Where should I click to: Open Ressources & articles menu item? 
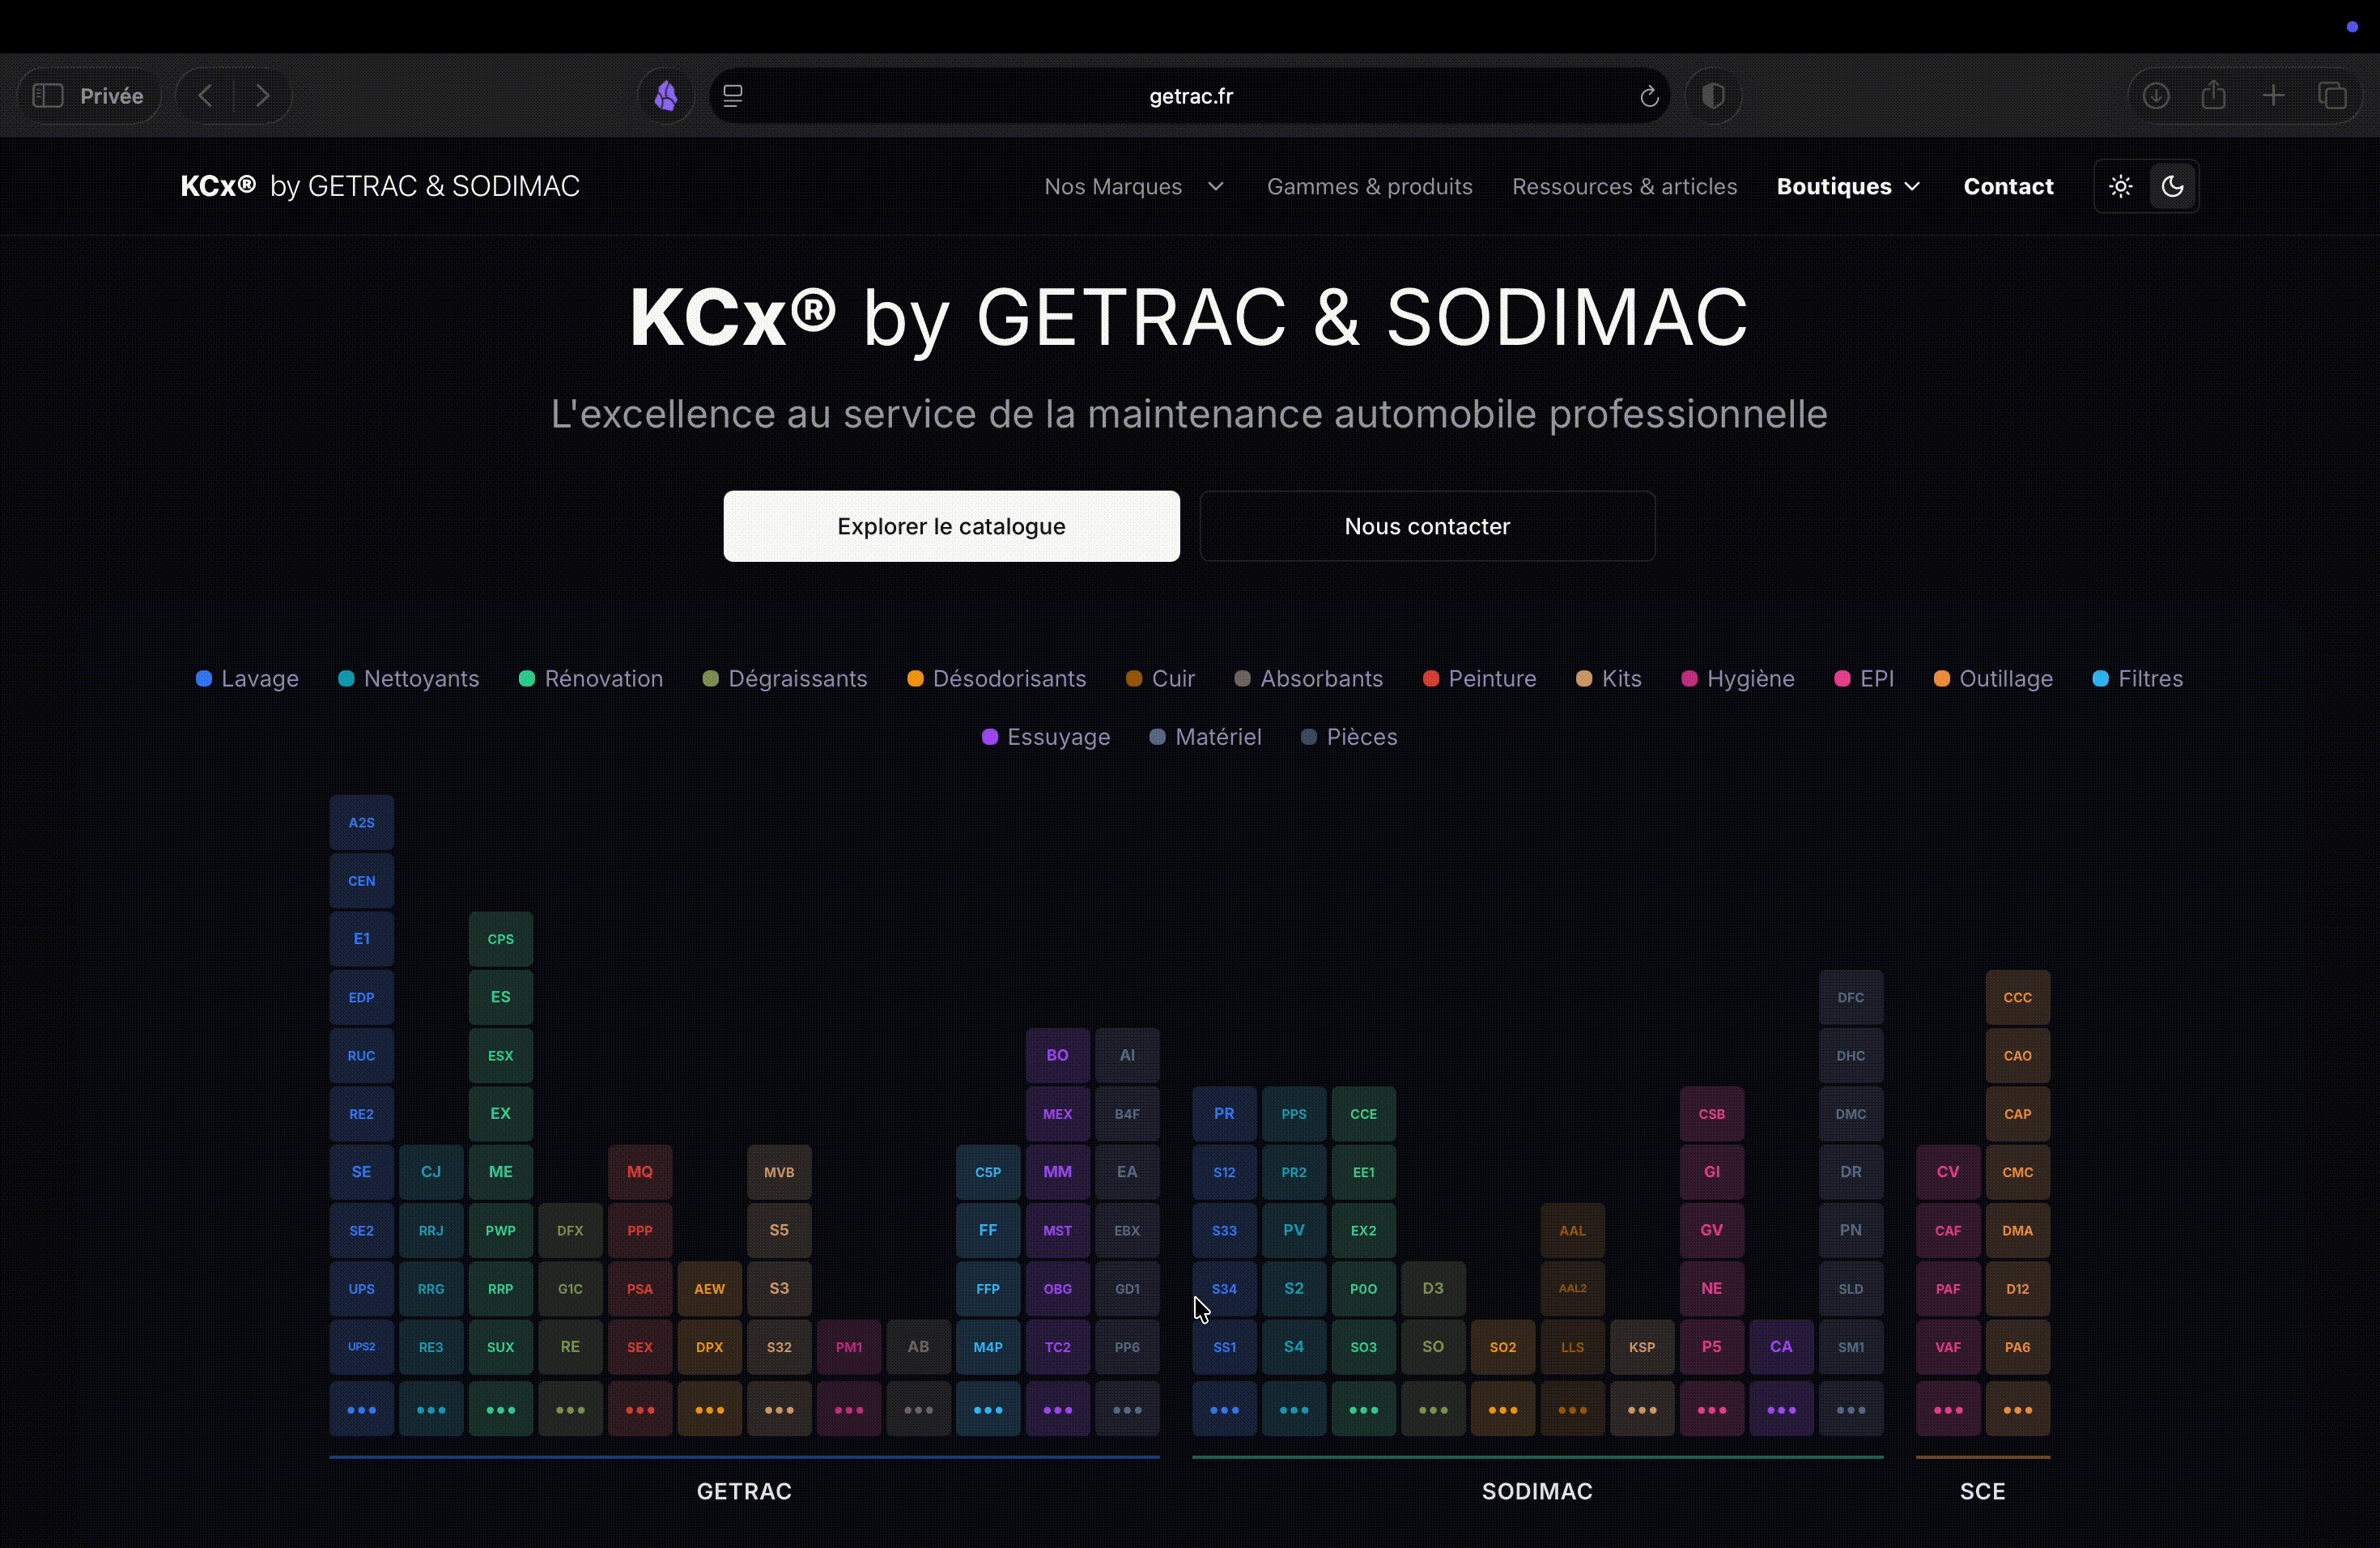(1624, 186)
